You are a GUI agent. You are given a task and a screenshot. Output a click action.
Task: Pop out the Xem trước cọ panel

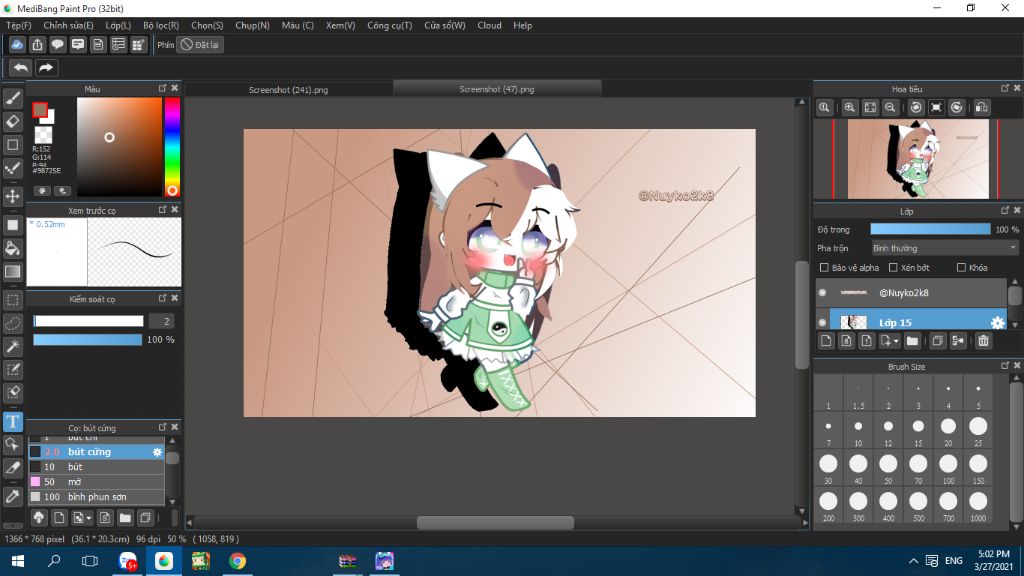[163, 210]
